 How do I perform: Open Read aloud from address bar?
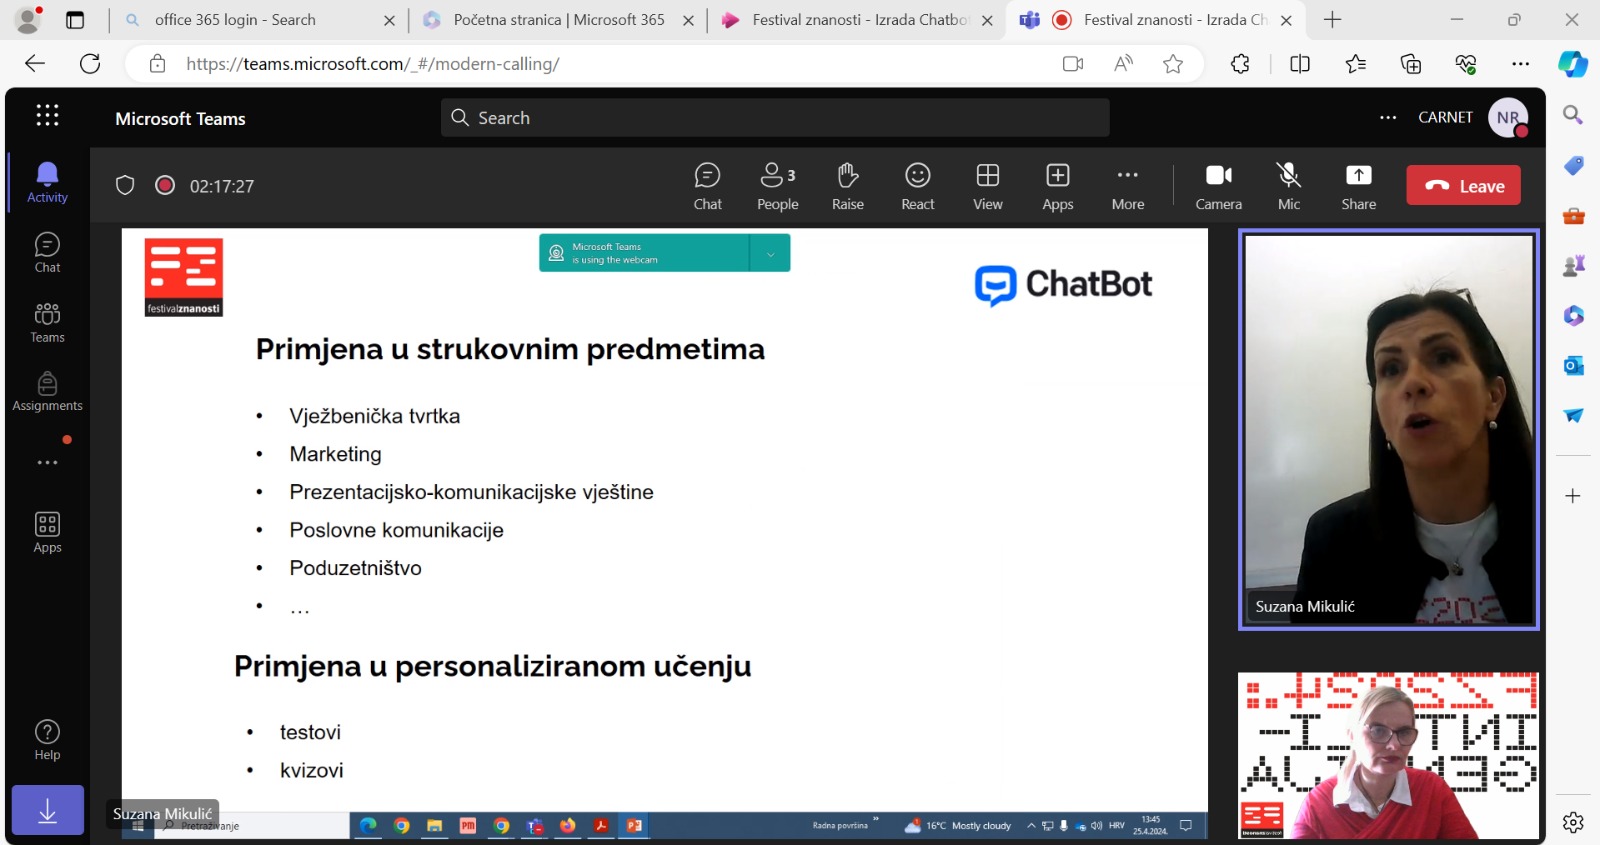1123,64
